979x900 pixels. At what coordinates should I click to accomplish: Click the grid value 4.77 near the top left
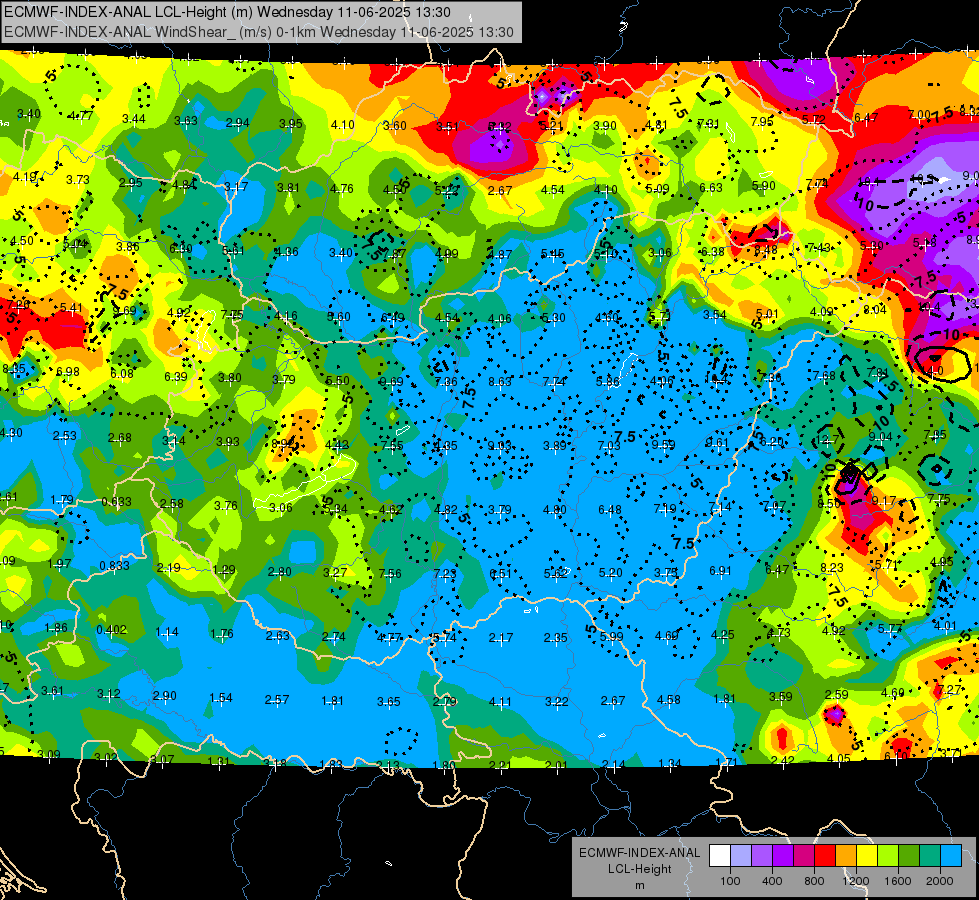[81, 116]
